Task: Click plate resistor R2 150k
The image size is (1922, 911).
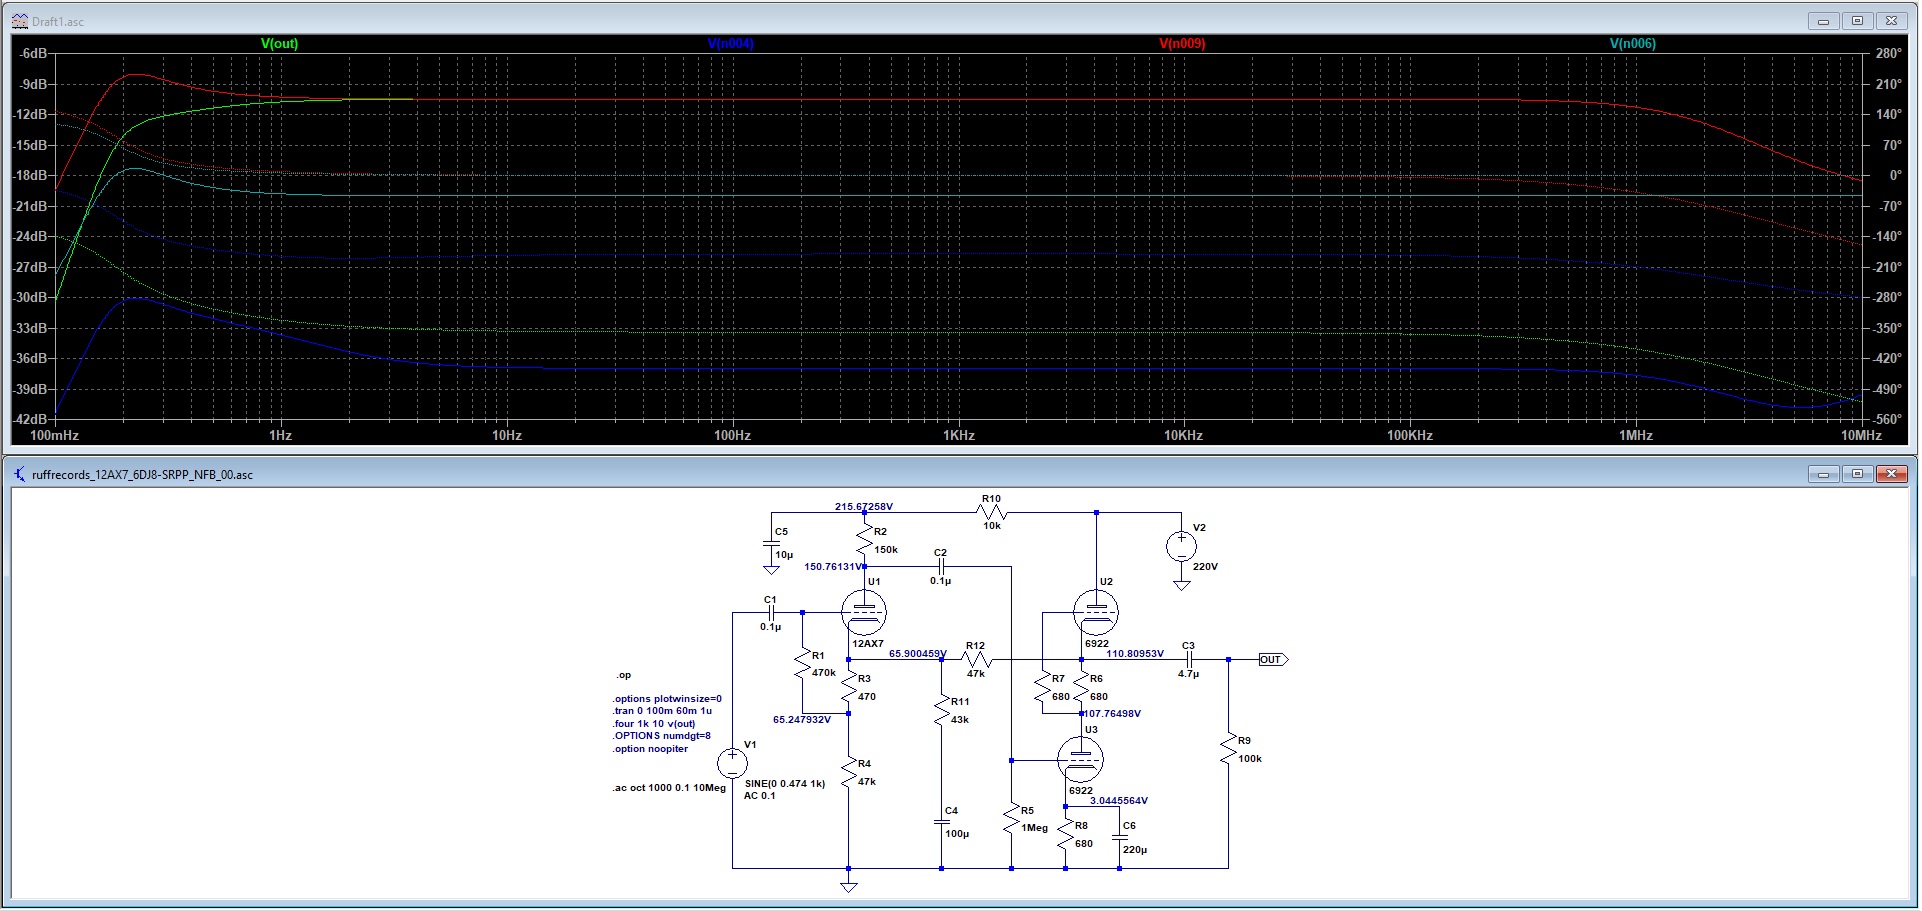Action: coord(865,541)
